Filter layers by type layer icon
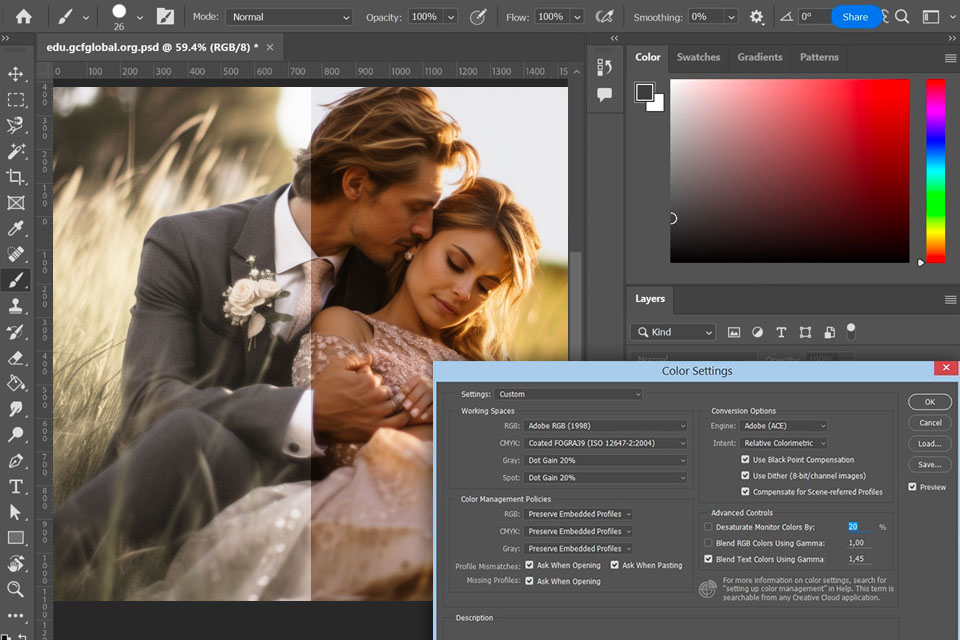The height and width of the screenshot is (640, 960). pos(781,332)
